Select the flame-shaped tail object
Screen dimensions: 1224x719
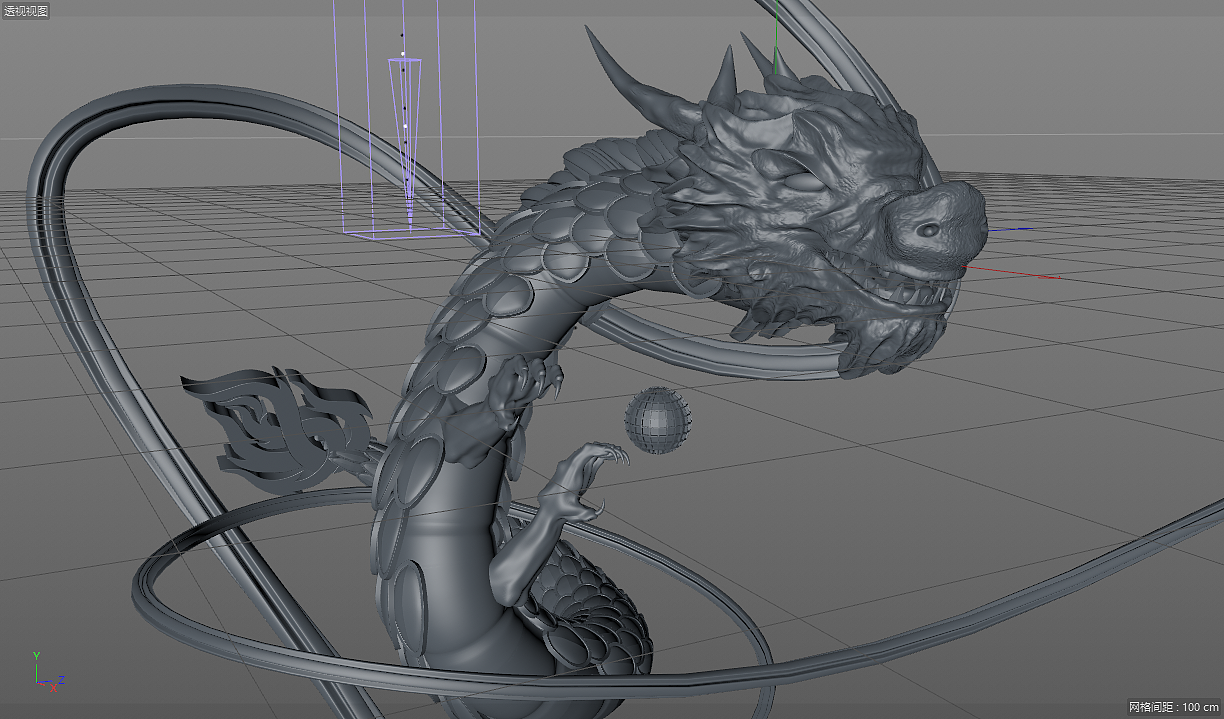coord(278,428)
